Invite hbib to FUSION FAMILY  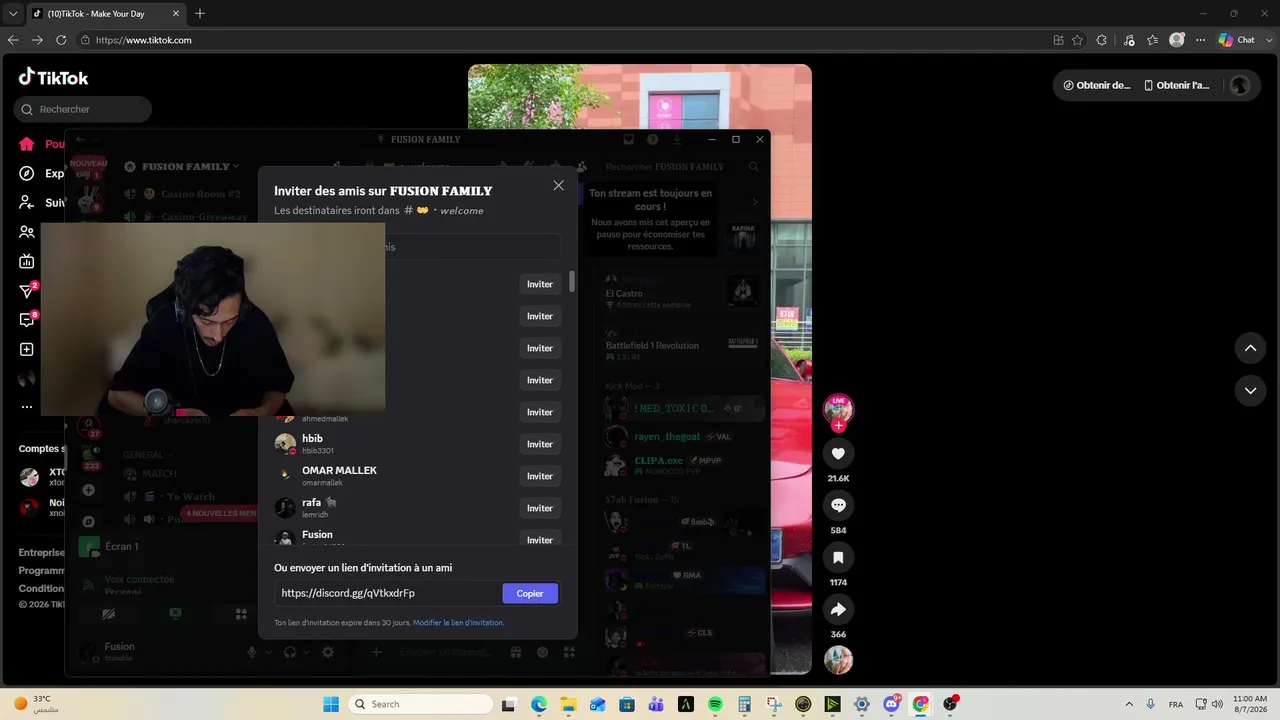click(540, 444)
